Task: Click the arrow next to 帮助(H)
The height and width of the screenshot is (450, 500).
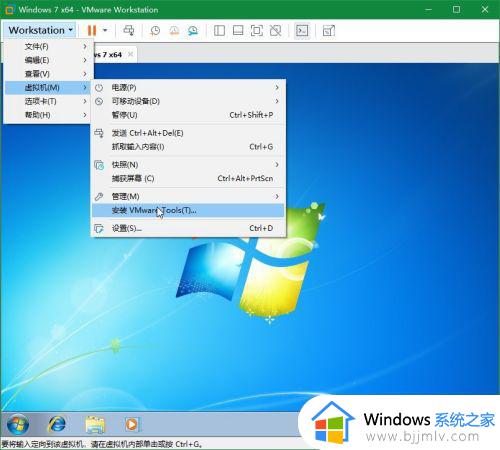Action: click(85, 115)
